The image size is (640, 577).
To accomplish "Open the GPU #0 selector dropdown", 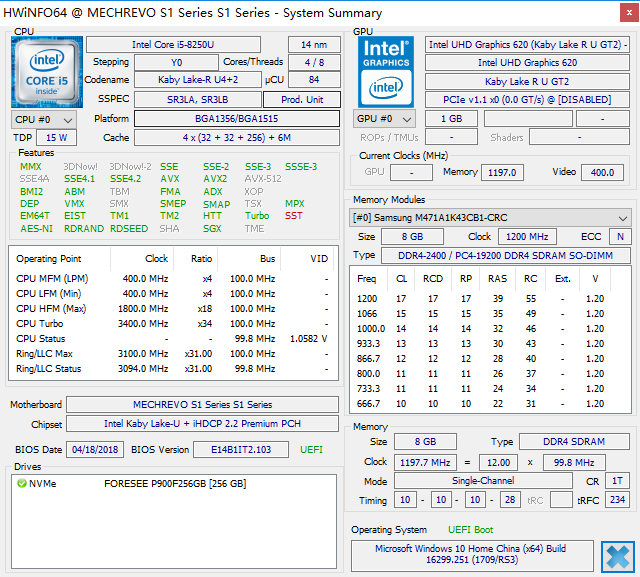I will [383, 119].
